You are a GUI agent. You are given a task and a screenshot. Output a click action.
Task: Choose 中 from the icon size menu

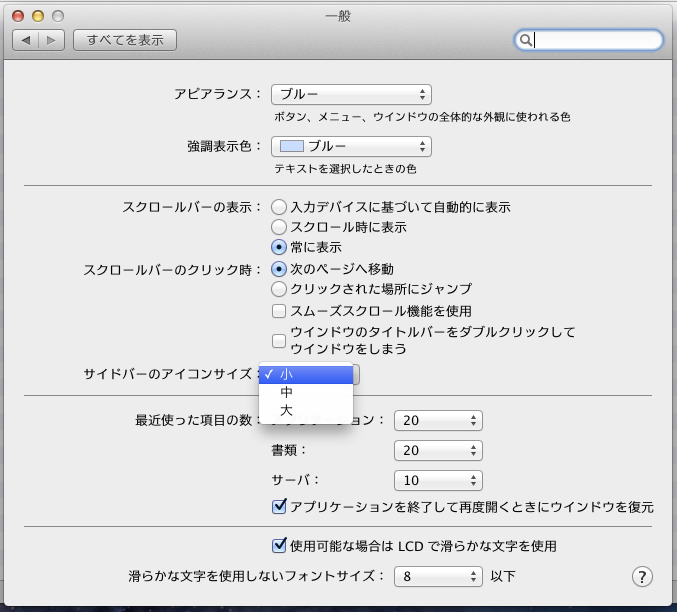click(287, 392)
